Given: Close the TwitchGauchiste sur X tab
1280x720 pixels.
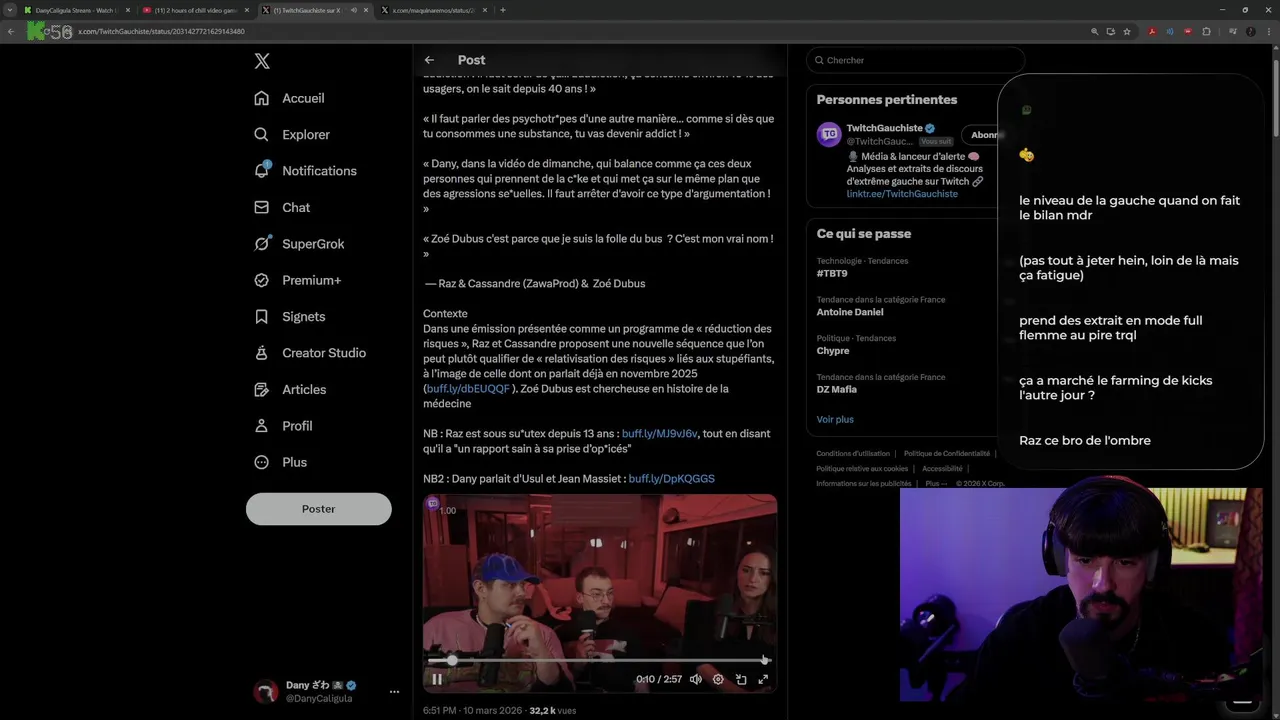Looking at the screenshot, I should click(x=365, y=10).
